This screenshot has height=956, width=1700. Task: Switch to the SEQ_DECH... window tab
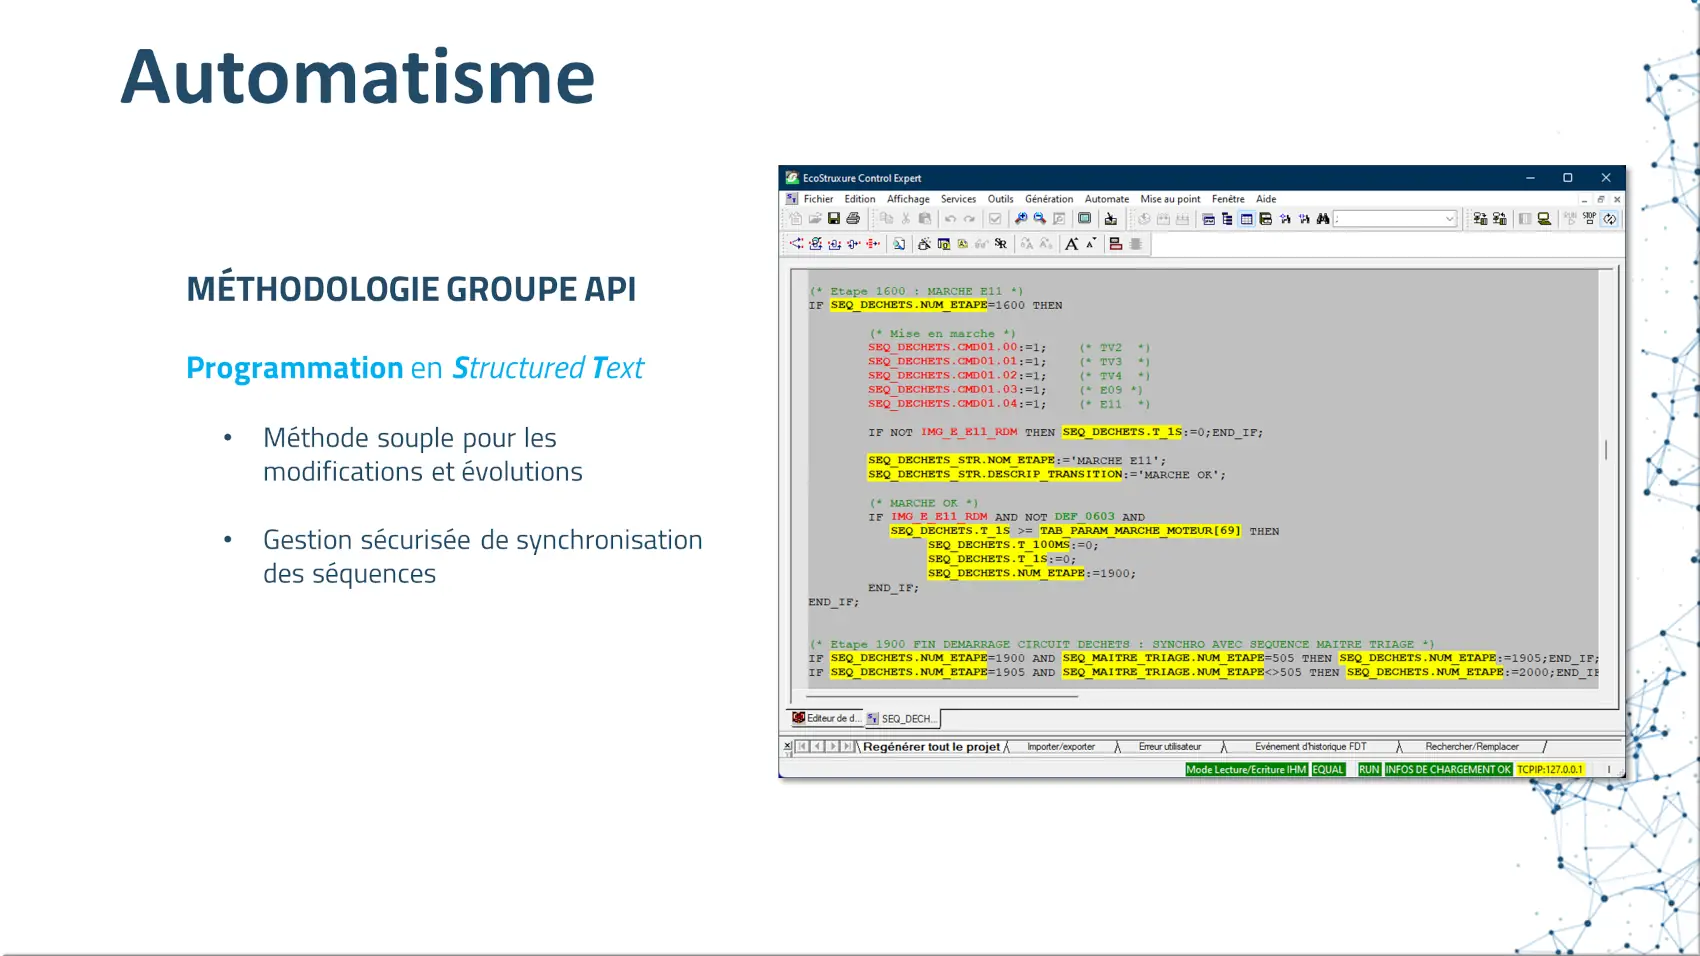pyautogui.click(x=902, y=719)
